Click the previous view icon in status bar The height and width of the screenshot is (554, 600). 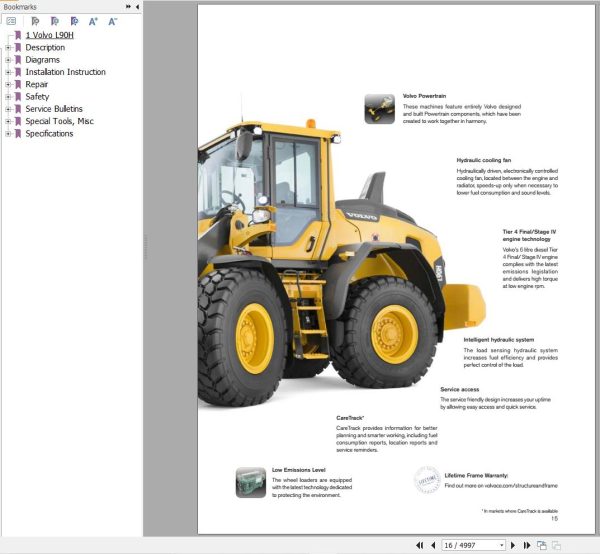pos(541,545)
